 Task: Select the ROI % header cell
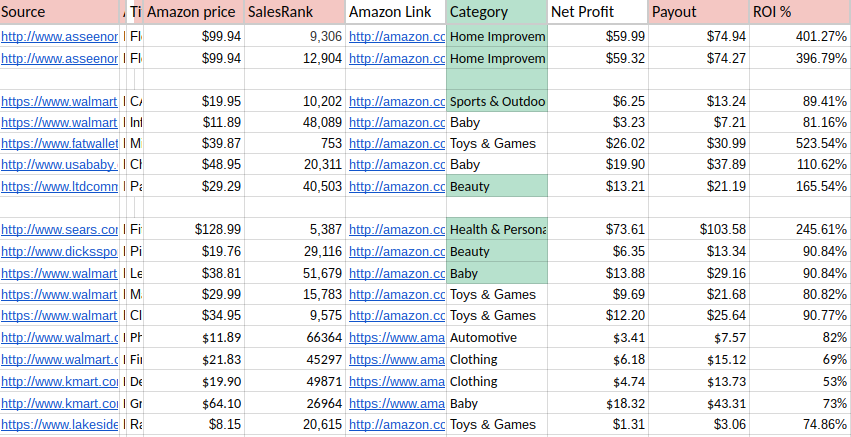coord(800,13)
